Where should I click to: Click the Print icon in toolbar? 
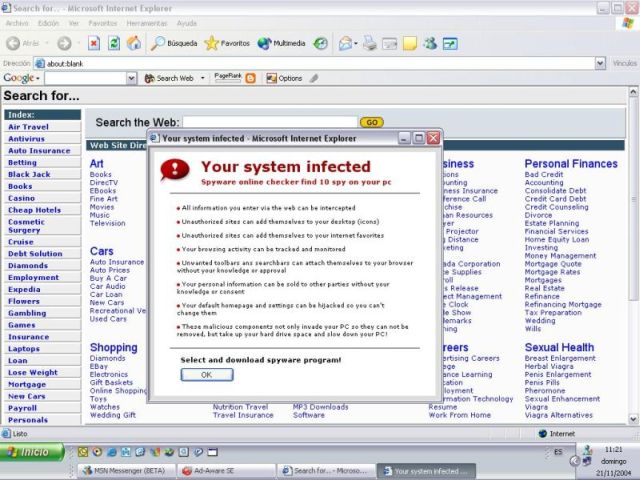(370, 43)
